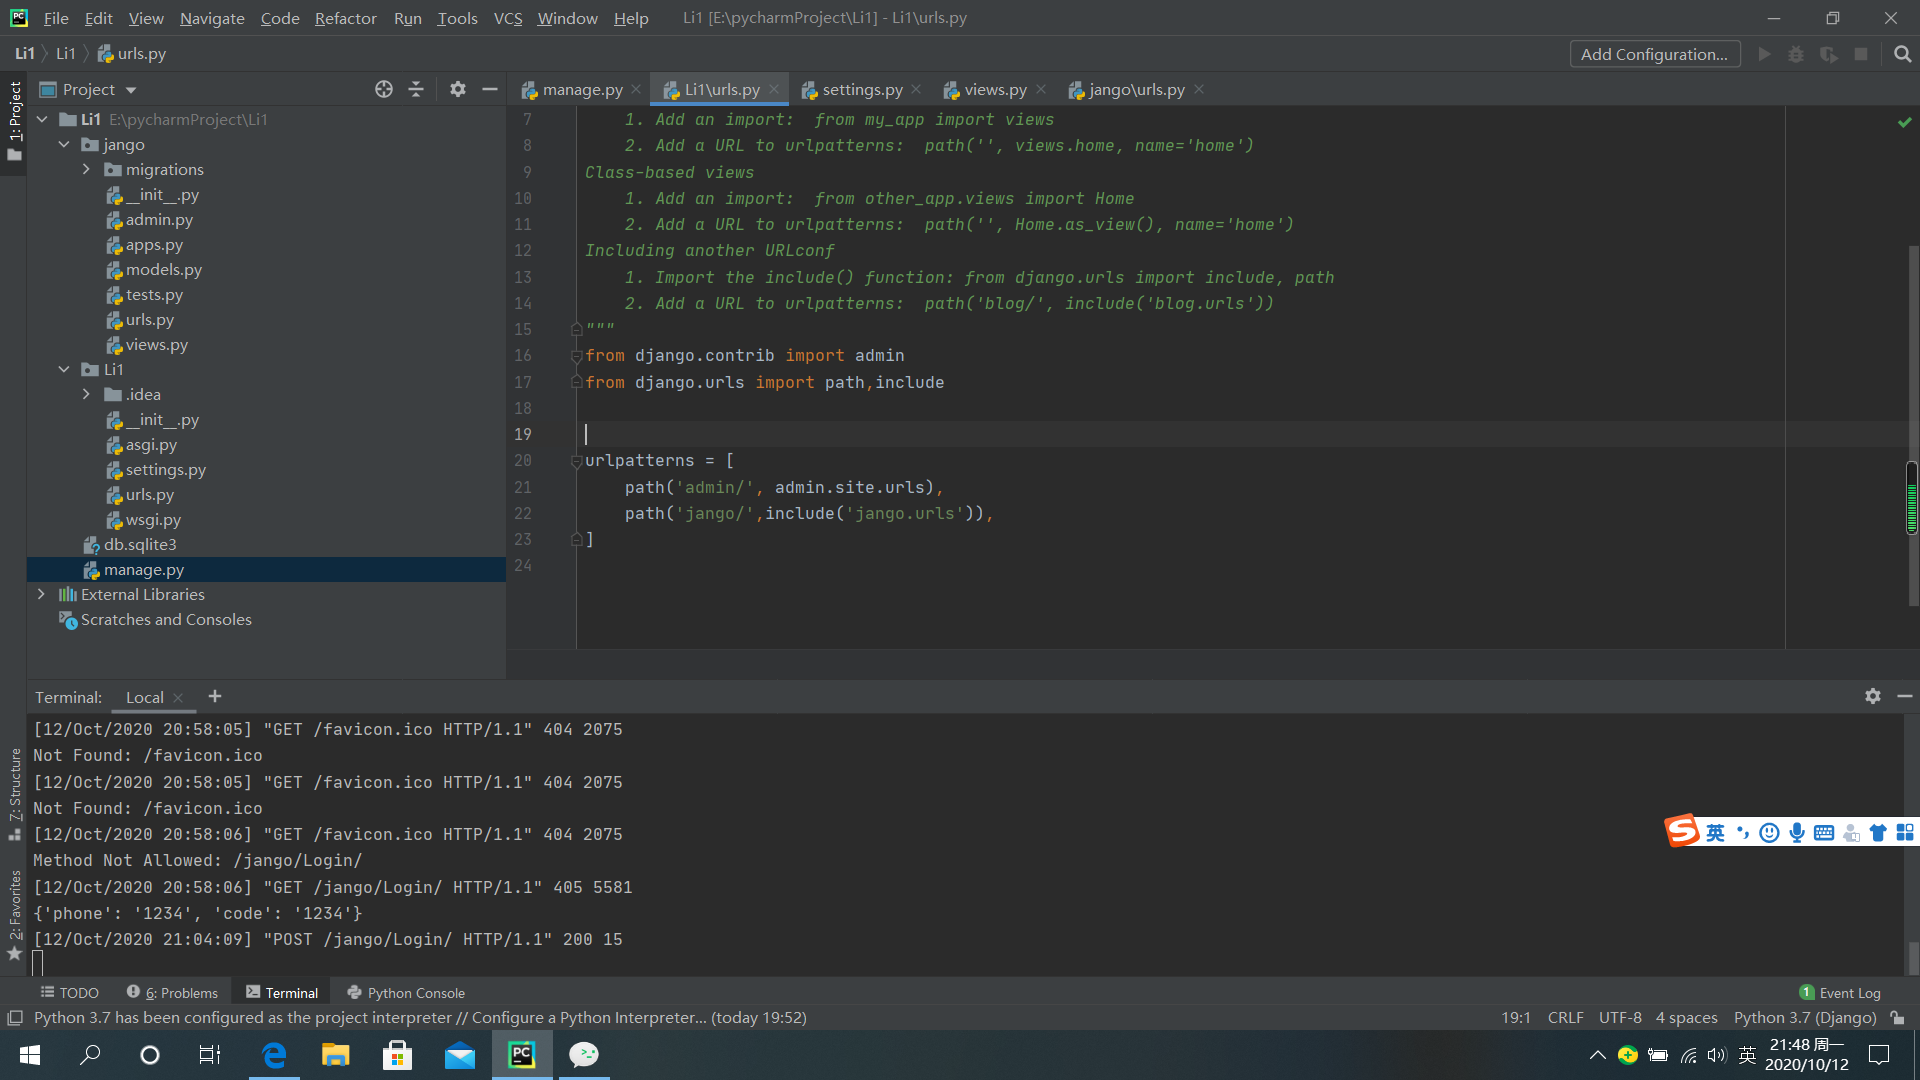Image resolution: width=1920 pixels, height=1080 pixels.
Task: Open the Refactor menu
Action: 345,18
